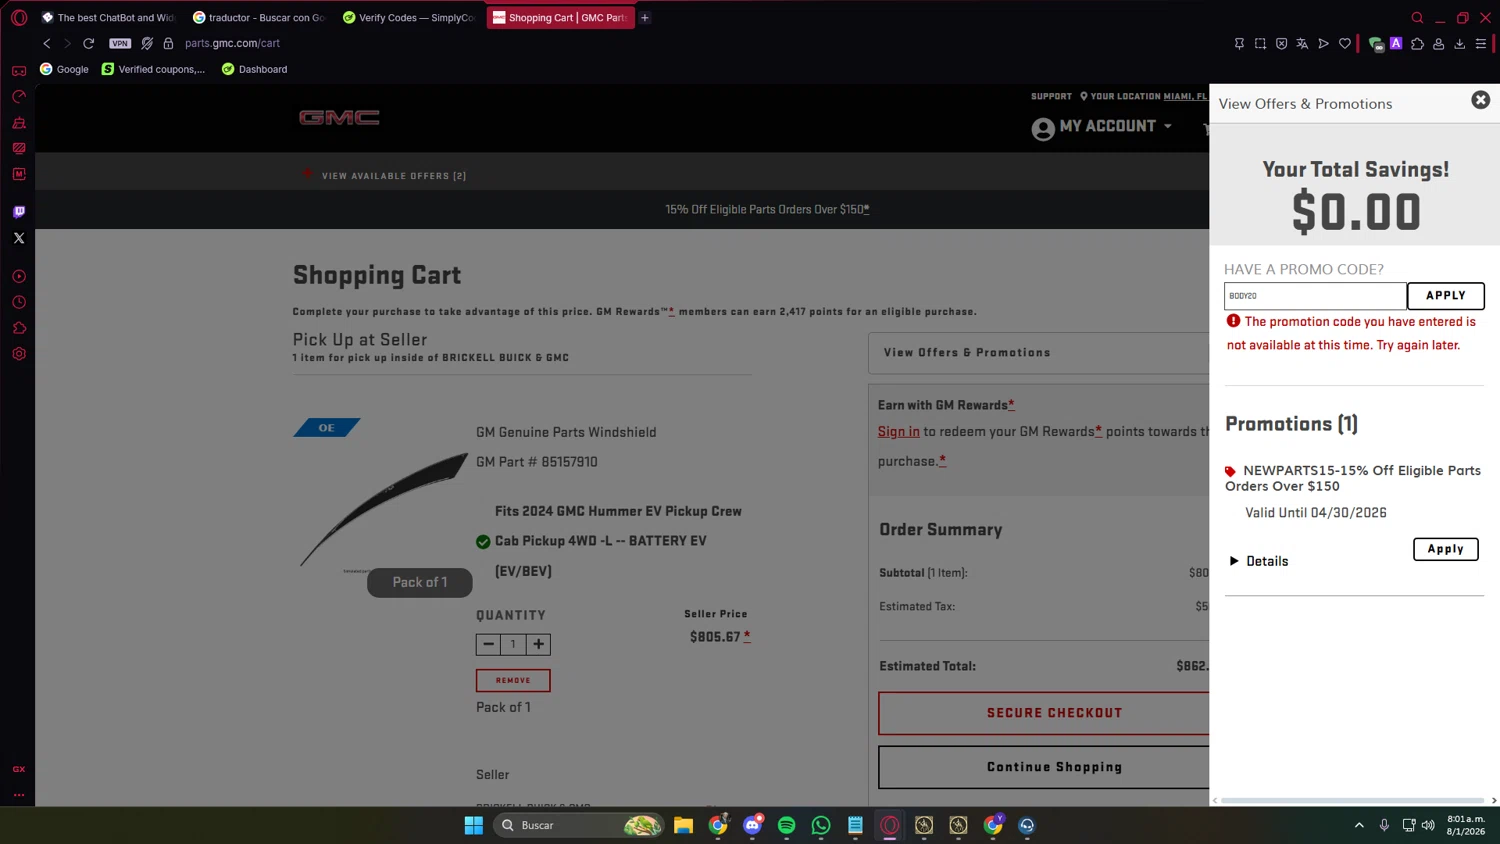Go back with the browser back arrow

point(47,43)
